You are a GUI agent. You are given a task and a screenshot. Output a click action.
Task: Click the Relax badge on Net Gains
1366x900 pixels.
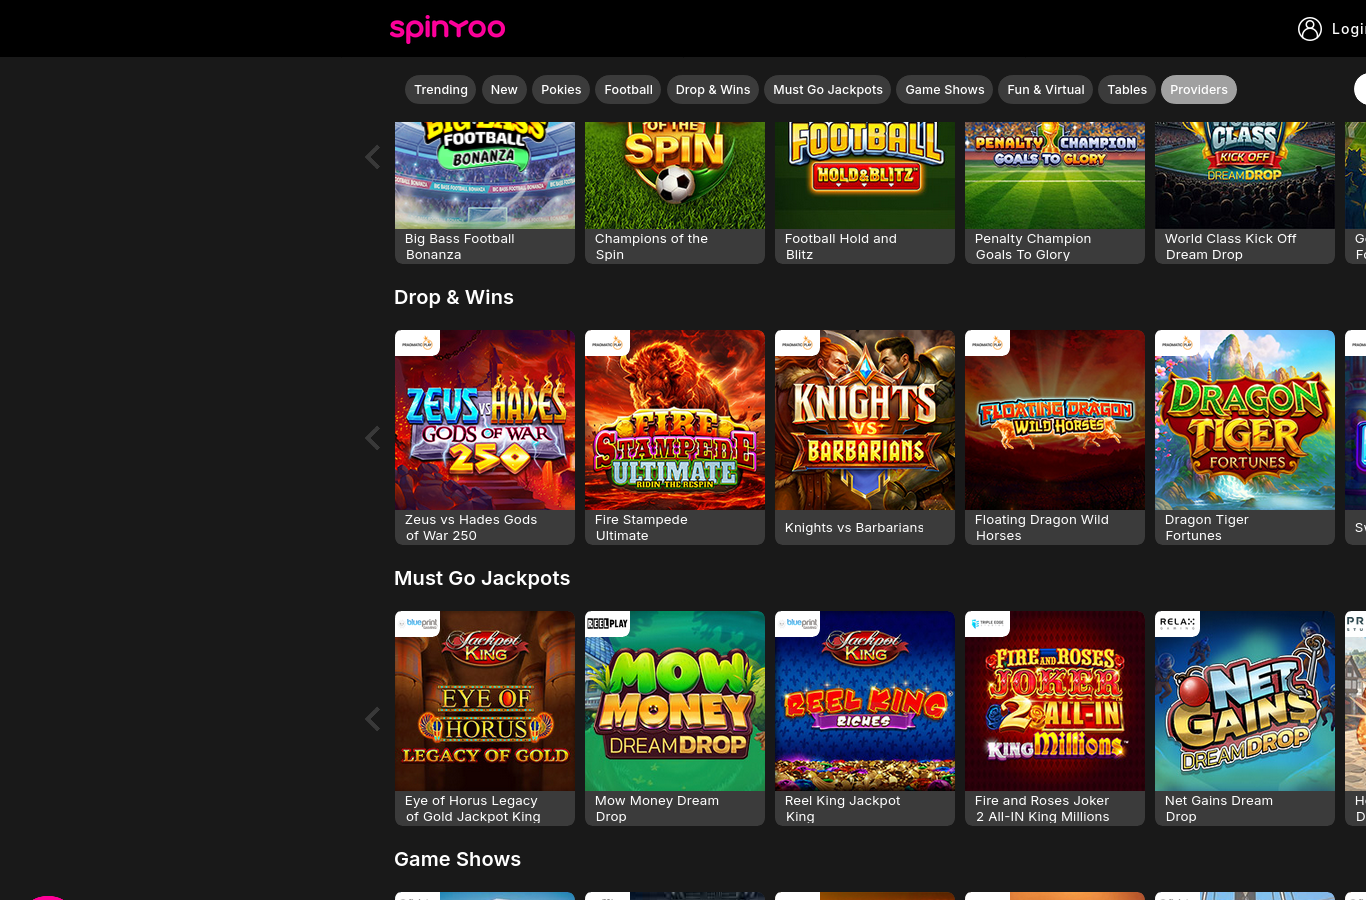[1177, 624]
